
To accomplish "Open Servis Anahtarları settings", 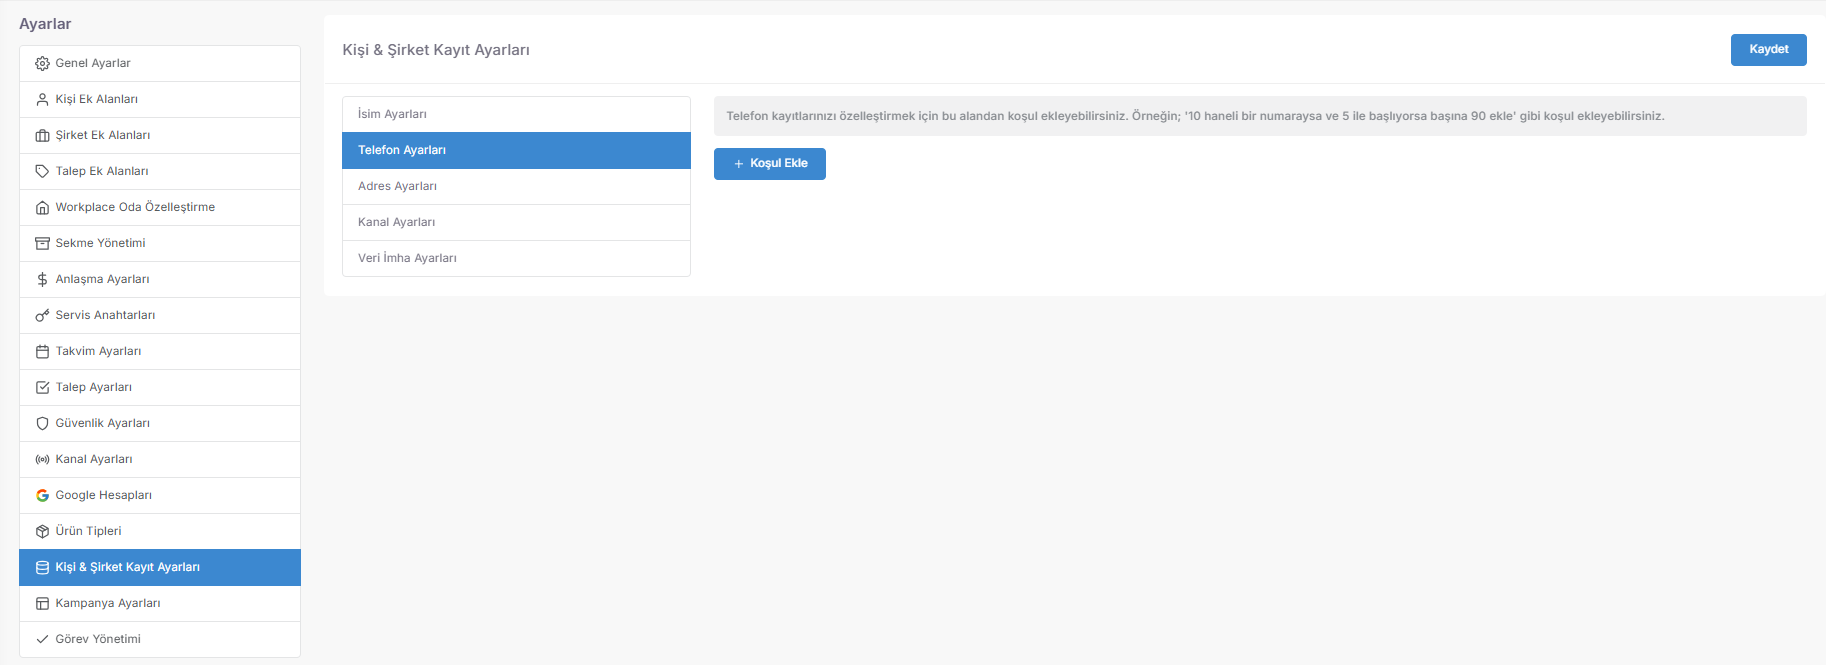I will tap(160, 315).
